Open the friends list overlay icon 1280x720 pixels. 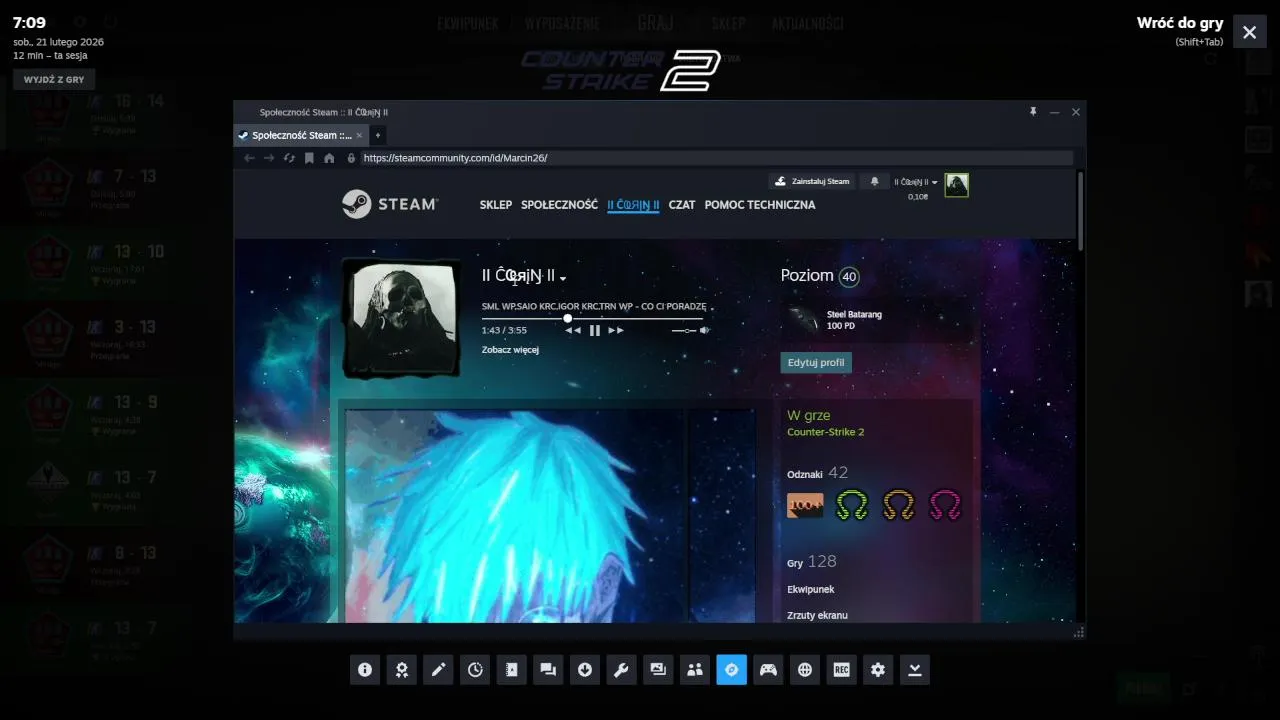pos(695,670)
